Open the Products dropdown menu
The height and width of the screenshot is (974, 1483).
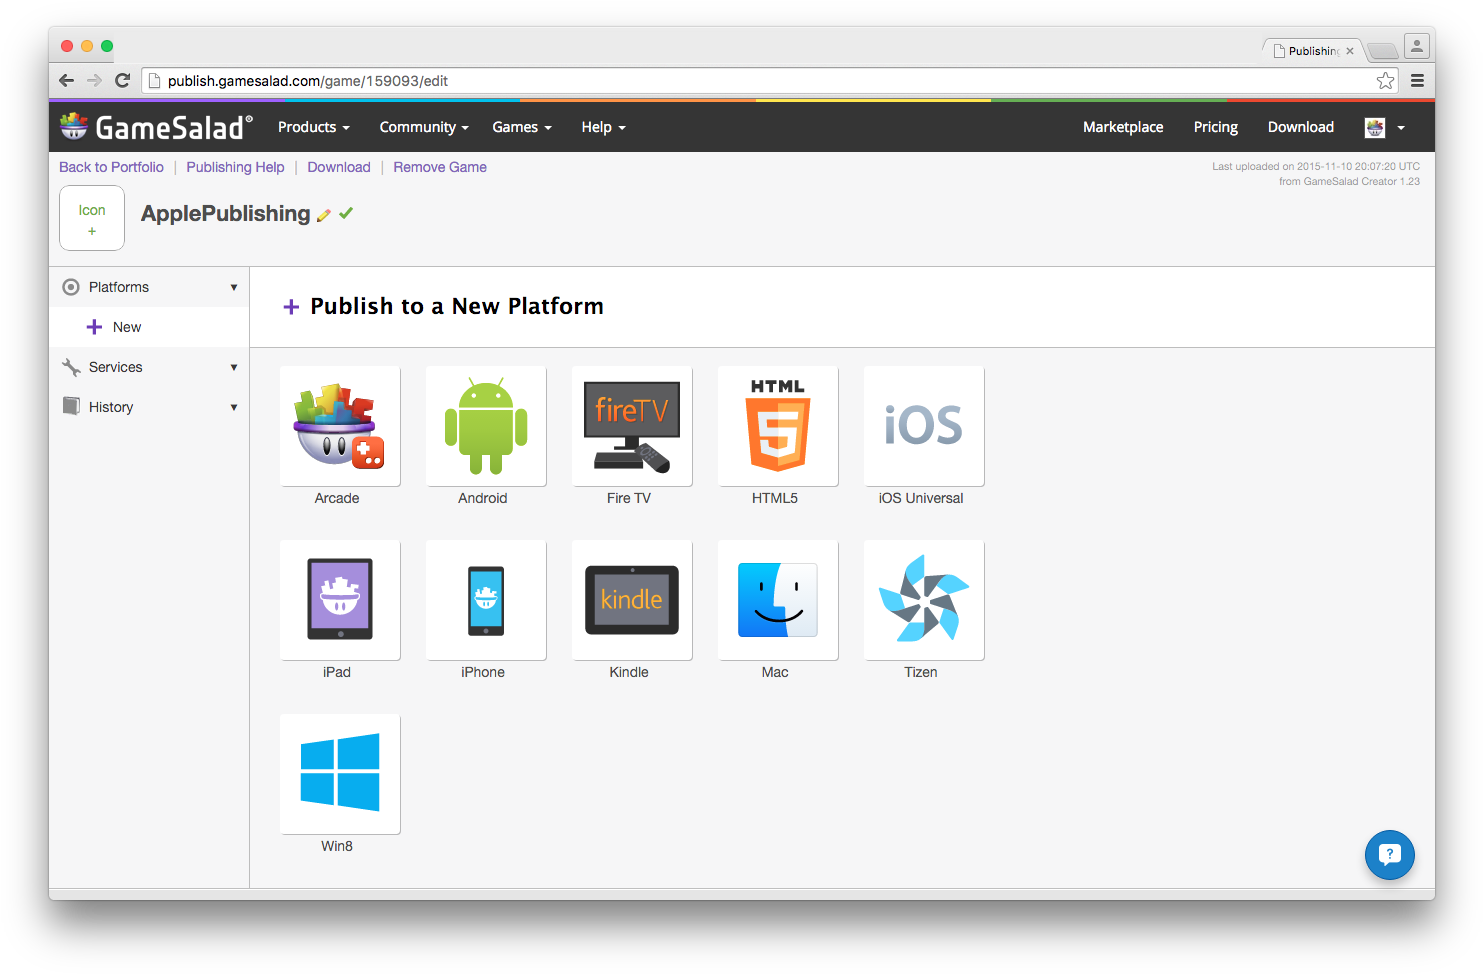pos(314,127)
